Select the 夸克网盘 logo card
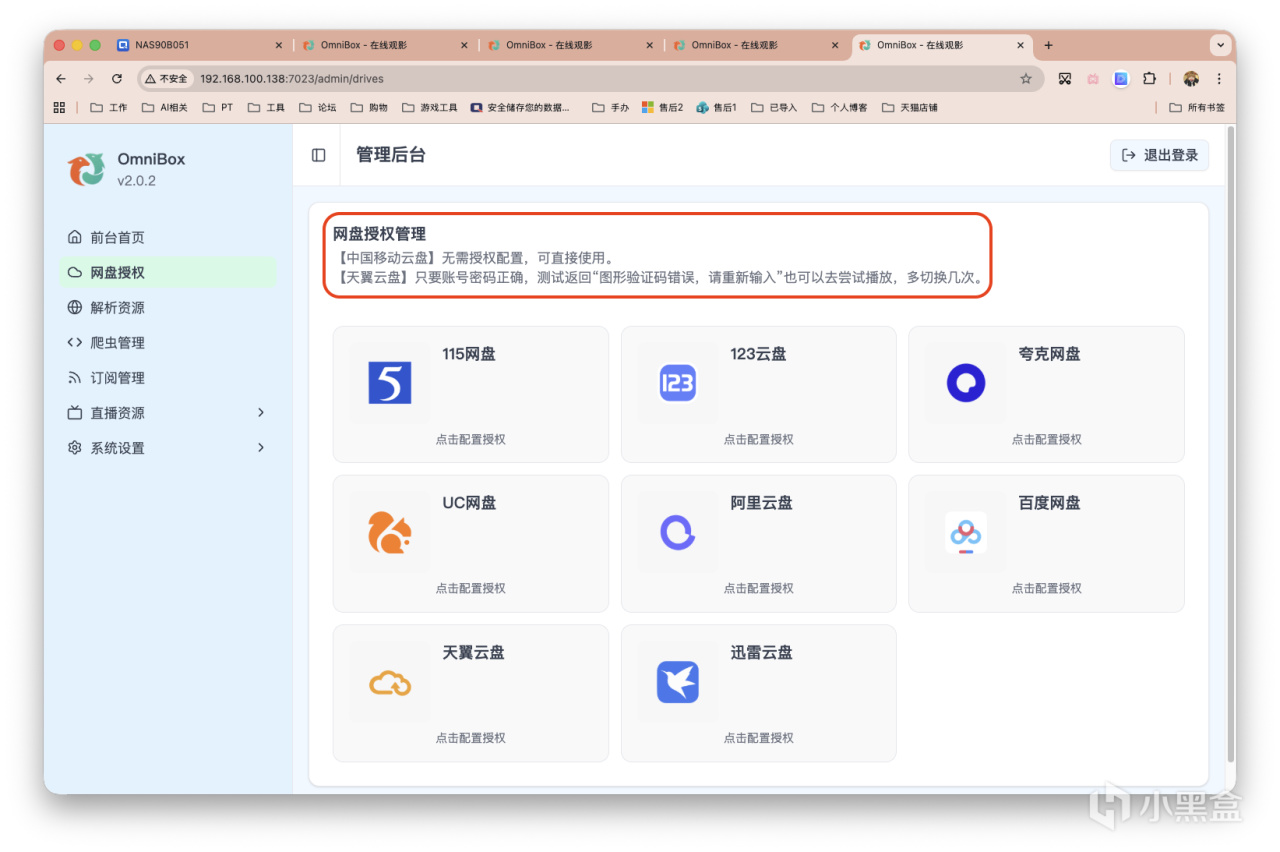 pos(1046,394)
